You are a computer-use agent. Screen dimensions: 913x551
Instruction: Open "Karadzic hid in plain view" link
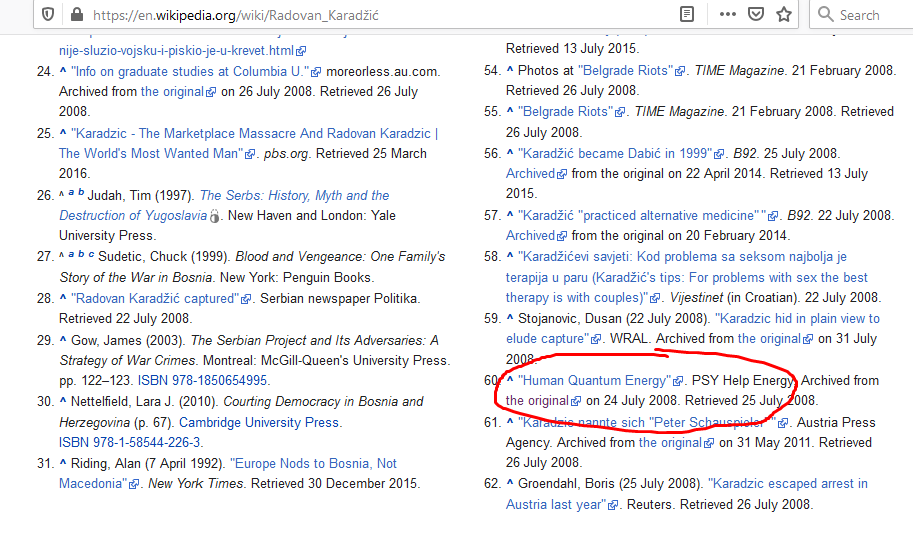(693, 329)
